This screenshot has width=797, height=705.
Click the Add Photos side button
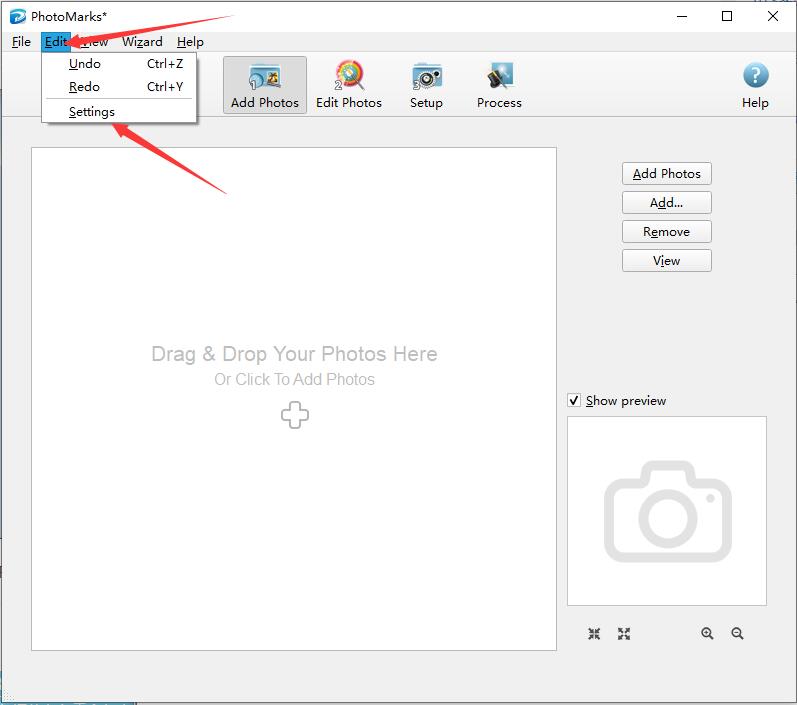coord(667,174)
